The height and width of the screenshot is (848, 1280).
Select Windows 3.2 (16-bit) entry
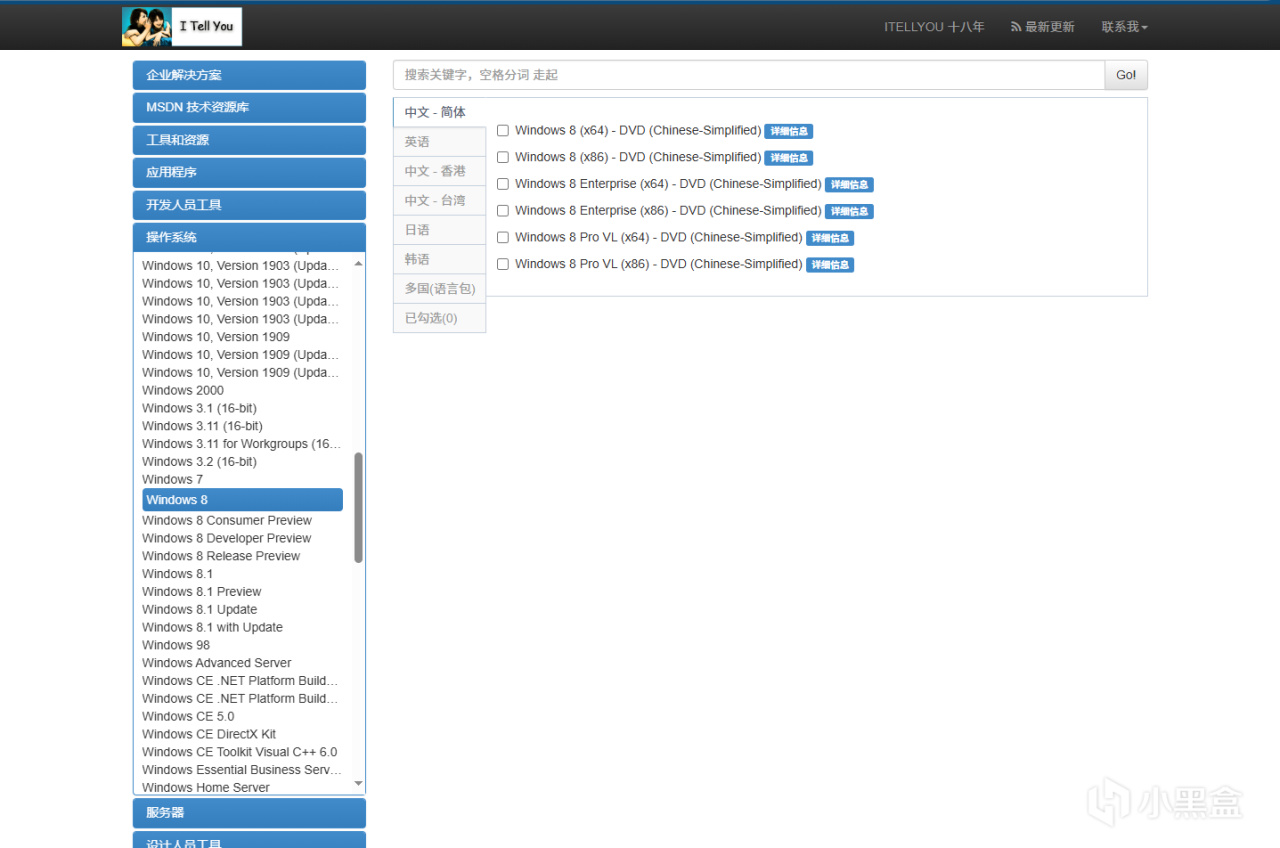(199, 462)
